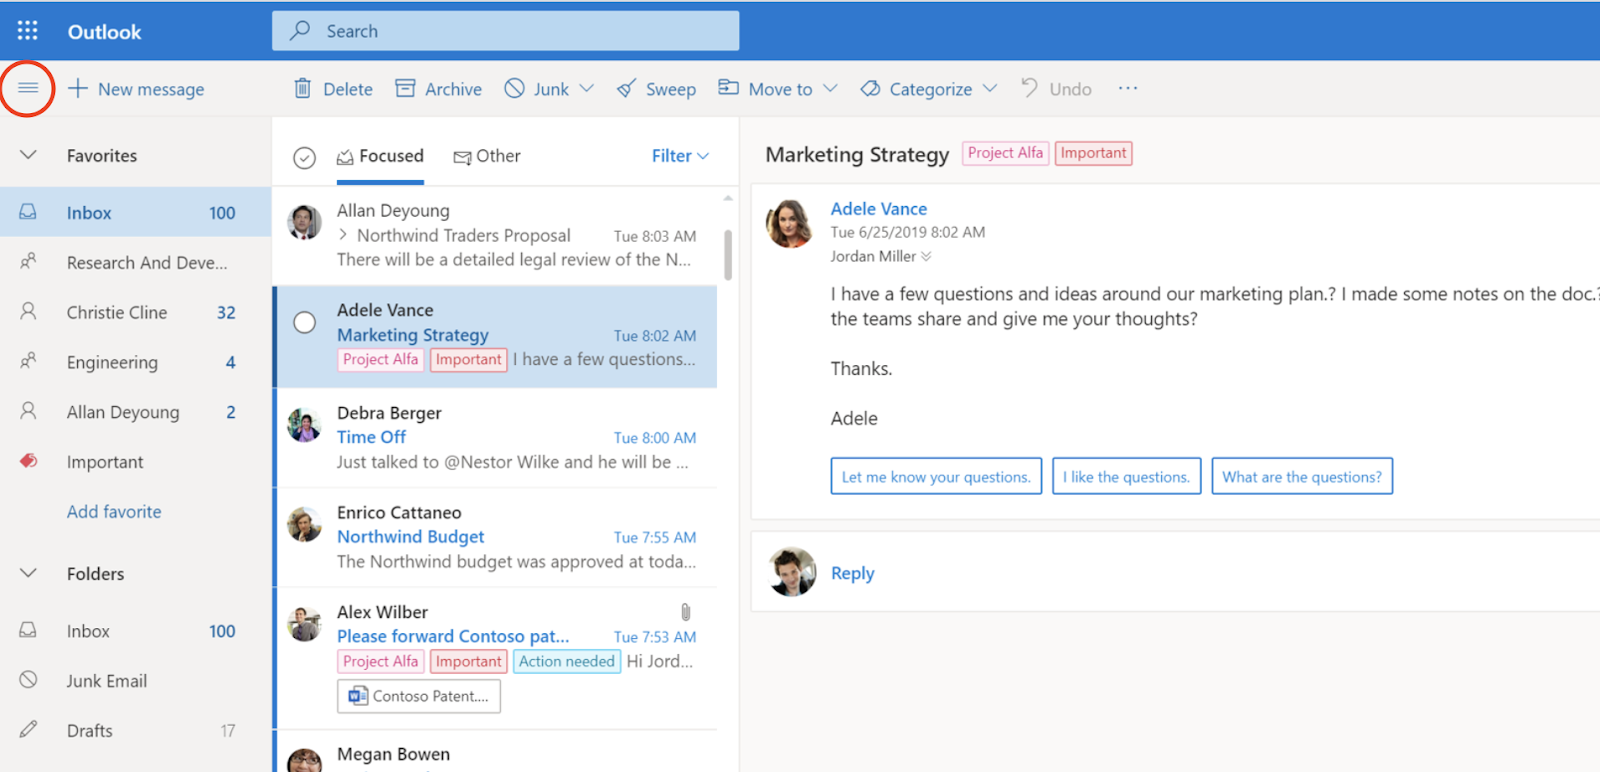1600x772 pixels.
Task: Click the attachment paperclip on Alex Wilber's email
Action: pyautogui.click(x=685, y=612)
